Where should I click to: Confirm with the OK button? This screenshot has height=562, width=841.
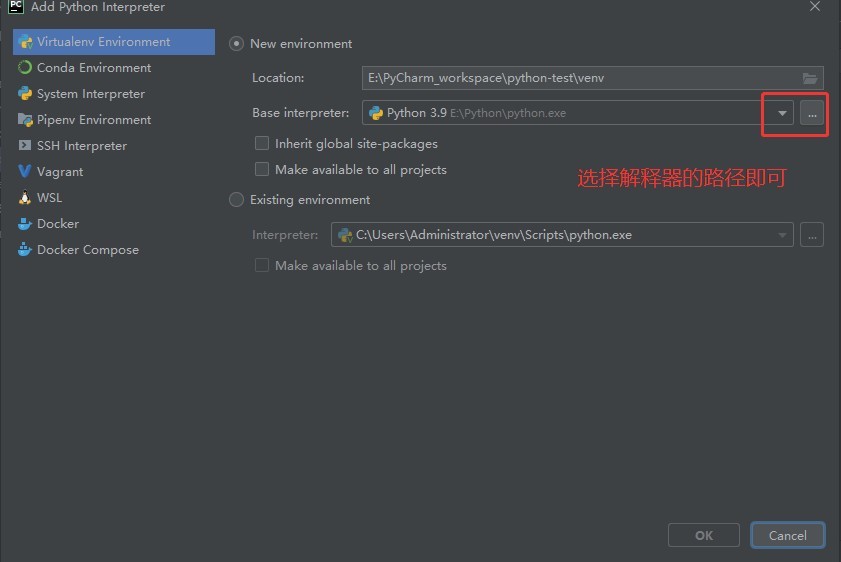pos(704,535)
